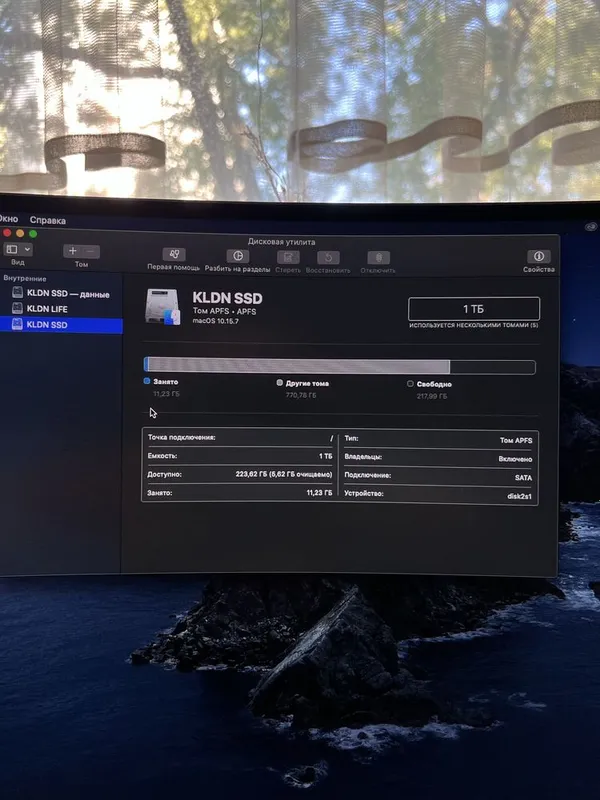Screen dimensions: 600x800
Task: Expand the Вид dropdown chevron
Action: coord(27,249)
